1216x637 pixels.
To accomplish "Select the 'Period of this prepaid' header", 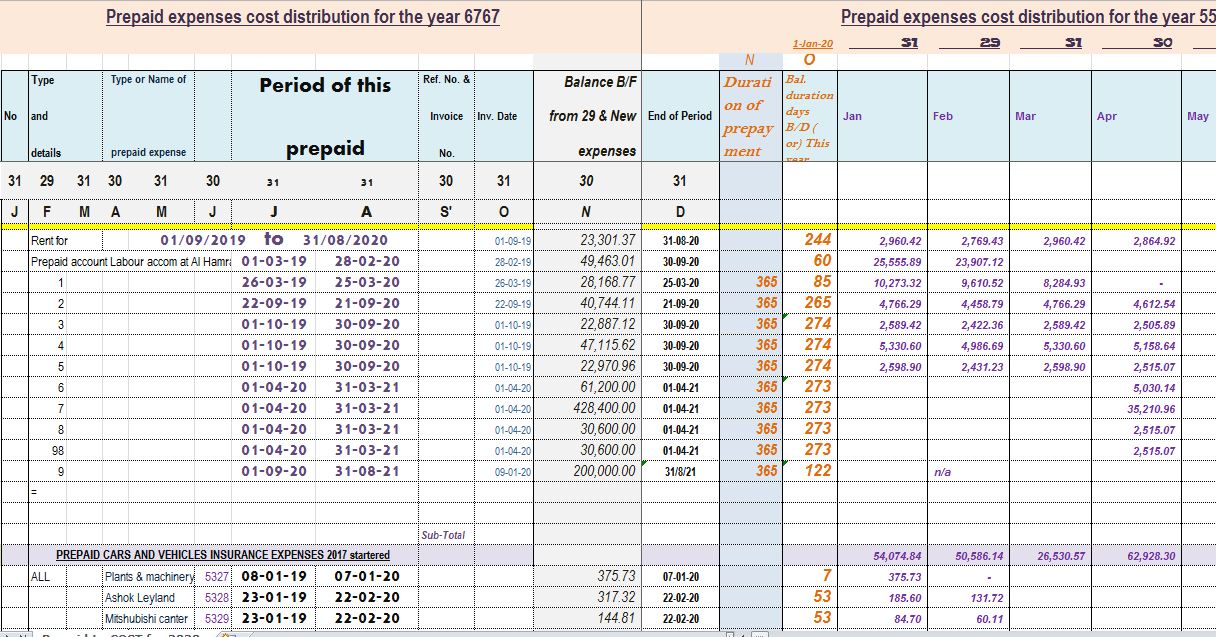I will tap(325, 116).
